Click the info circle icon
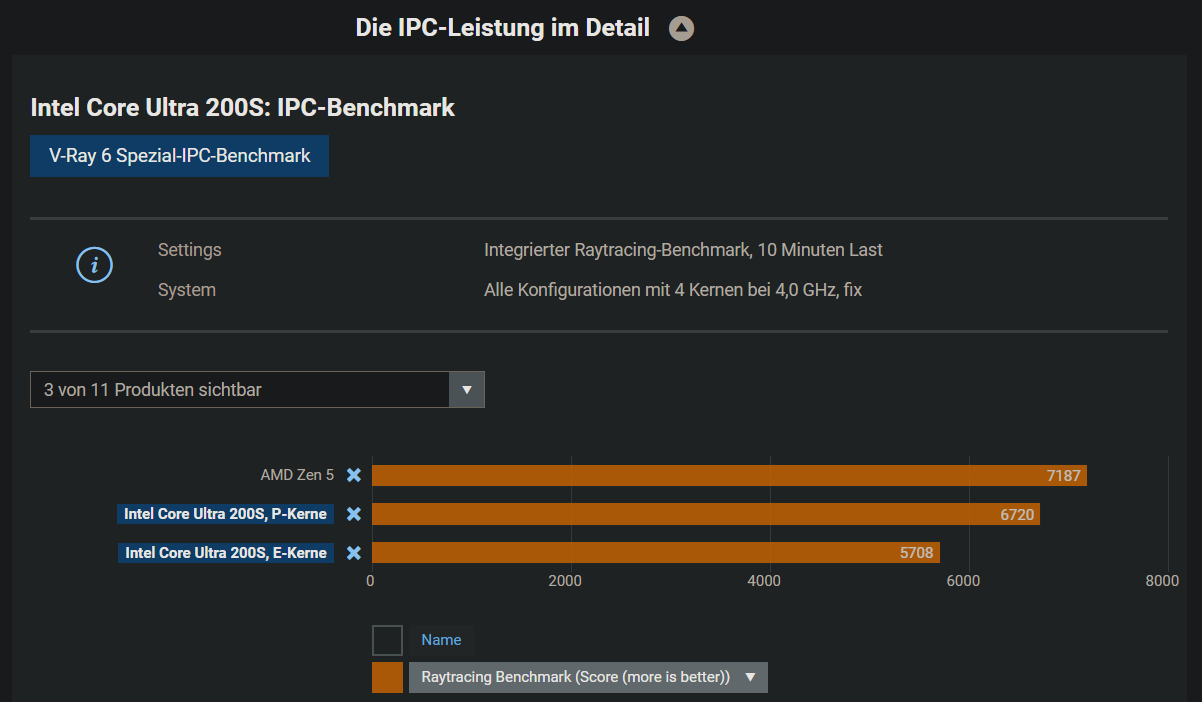The height and width of the screenshot is (702, 1202). (x=95, y=265)
